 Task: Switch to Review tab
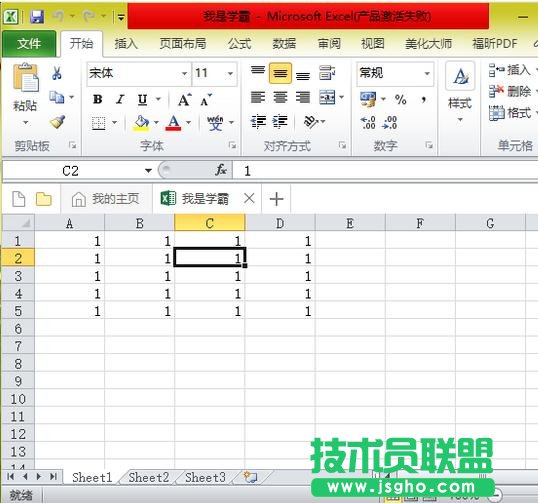click(x=329, y=44)
